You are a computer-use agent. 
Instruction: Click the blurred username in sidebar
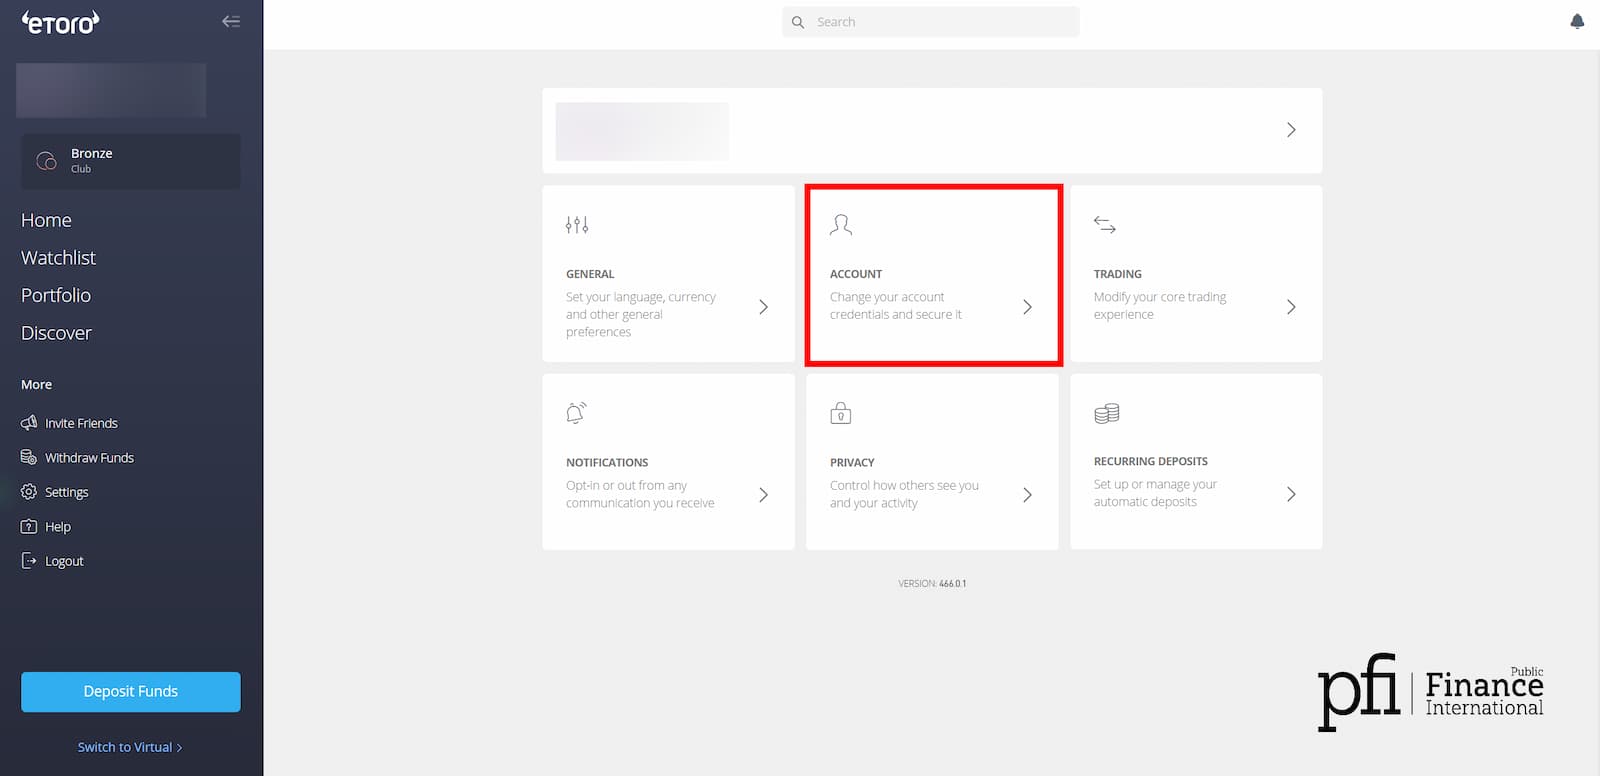(x=111, y=90)
